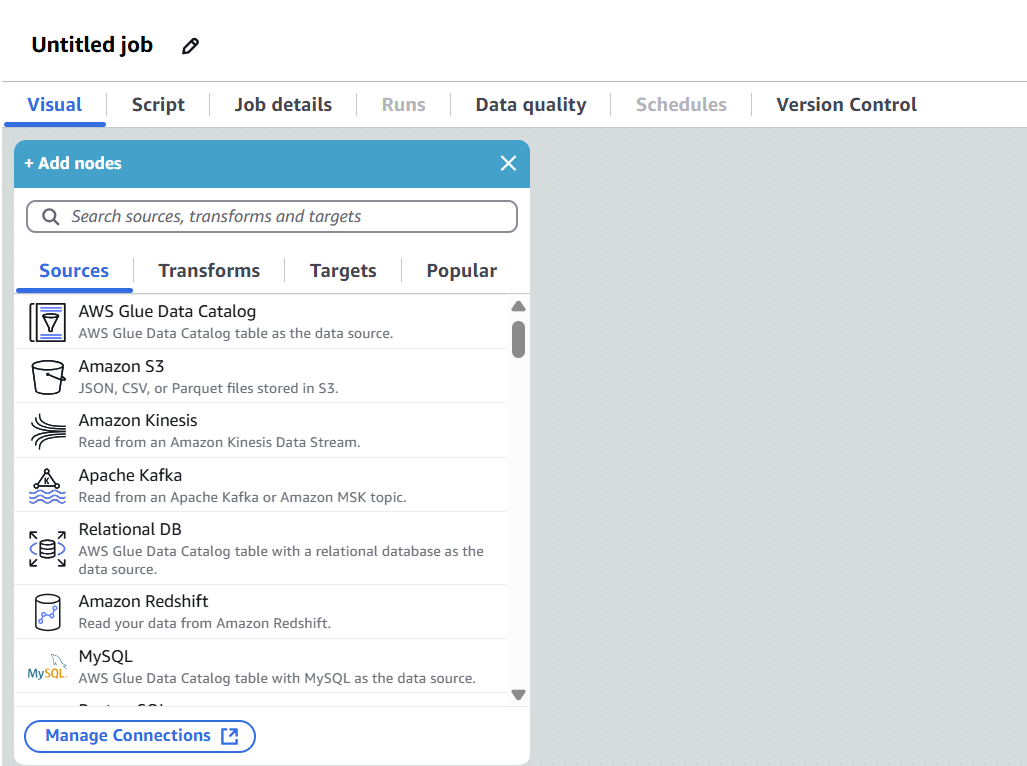Click 'Read from an Apache Kafka or Amazon MSK topic.'

click(x=242, y=498)
